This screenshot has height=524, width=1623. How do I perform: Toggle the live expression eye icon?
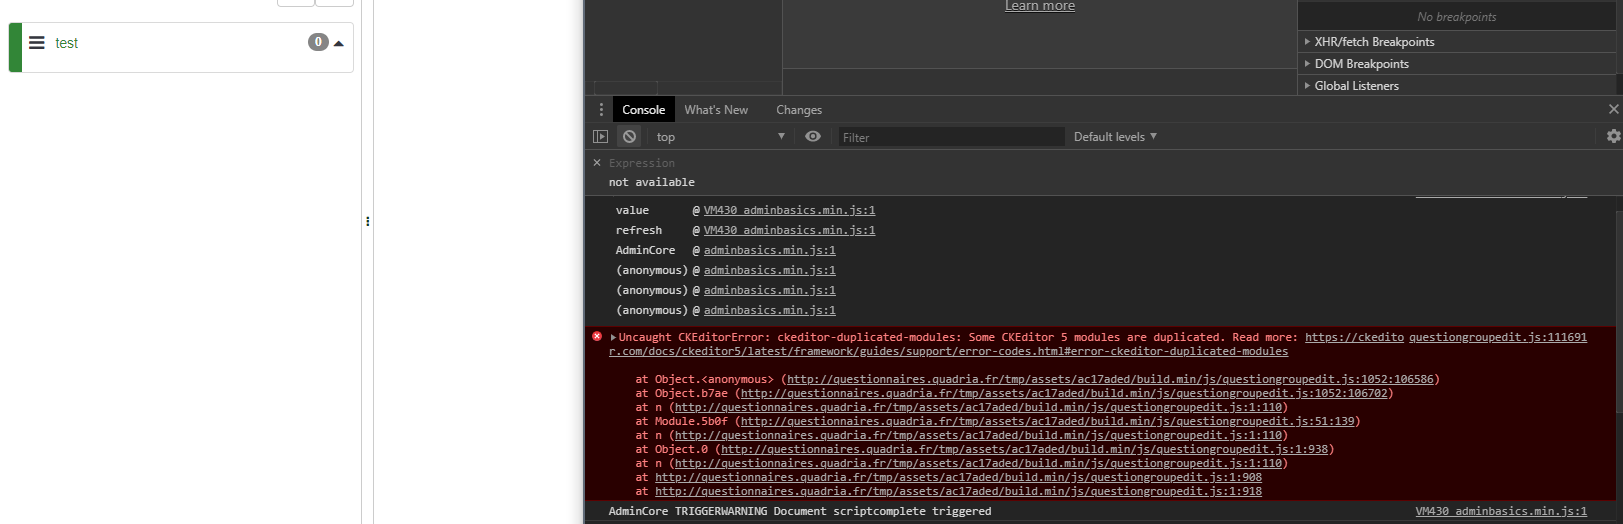click(813, 137)
